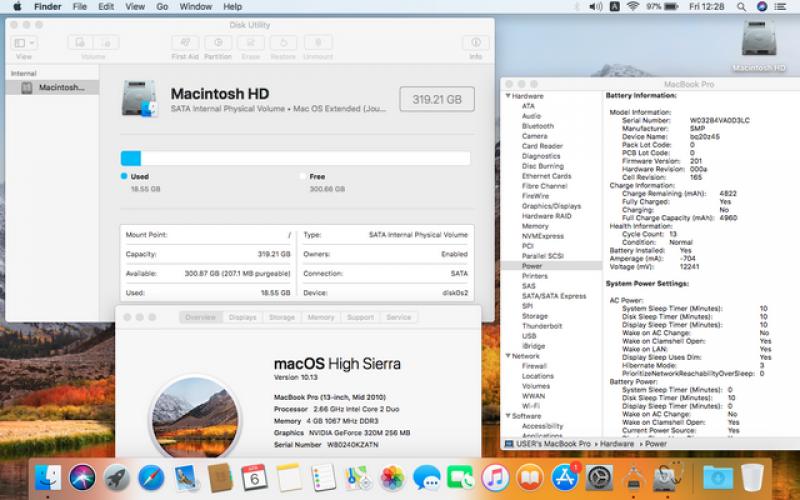Select USB in the Hardware list
Screen dimensions: 800x500
529,336
